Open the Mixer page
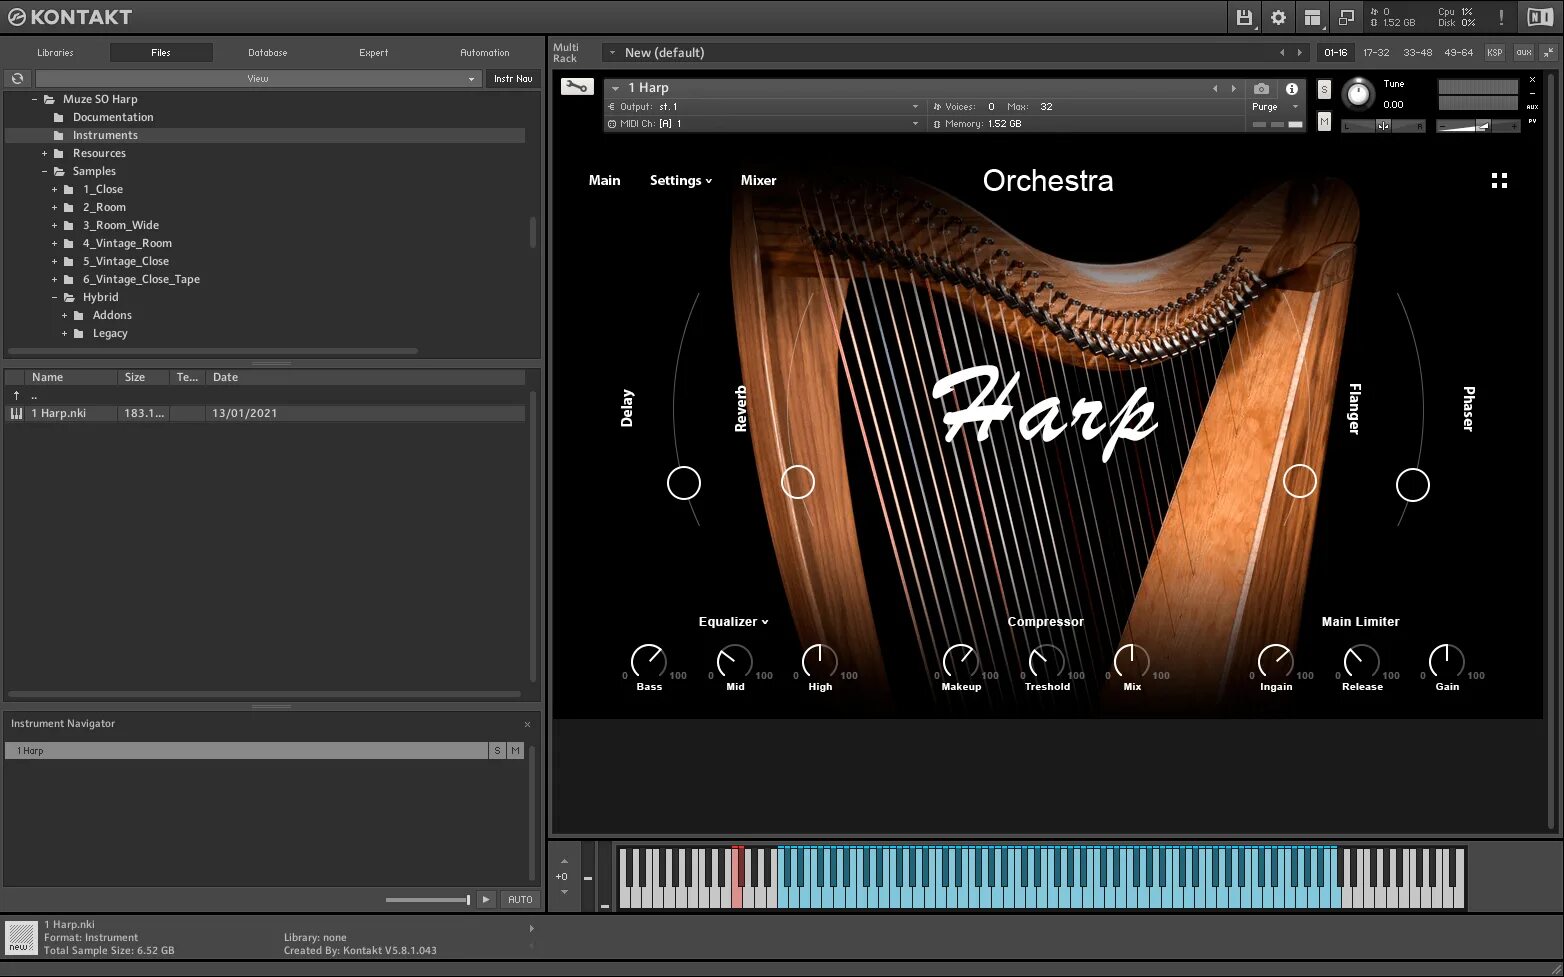Screen dimensions: 1564x977 (x=758, y=181)
